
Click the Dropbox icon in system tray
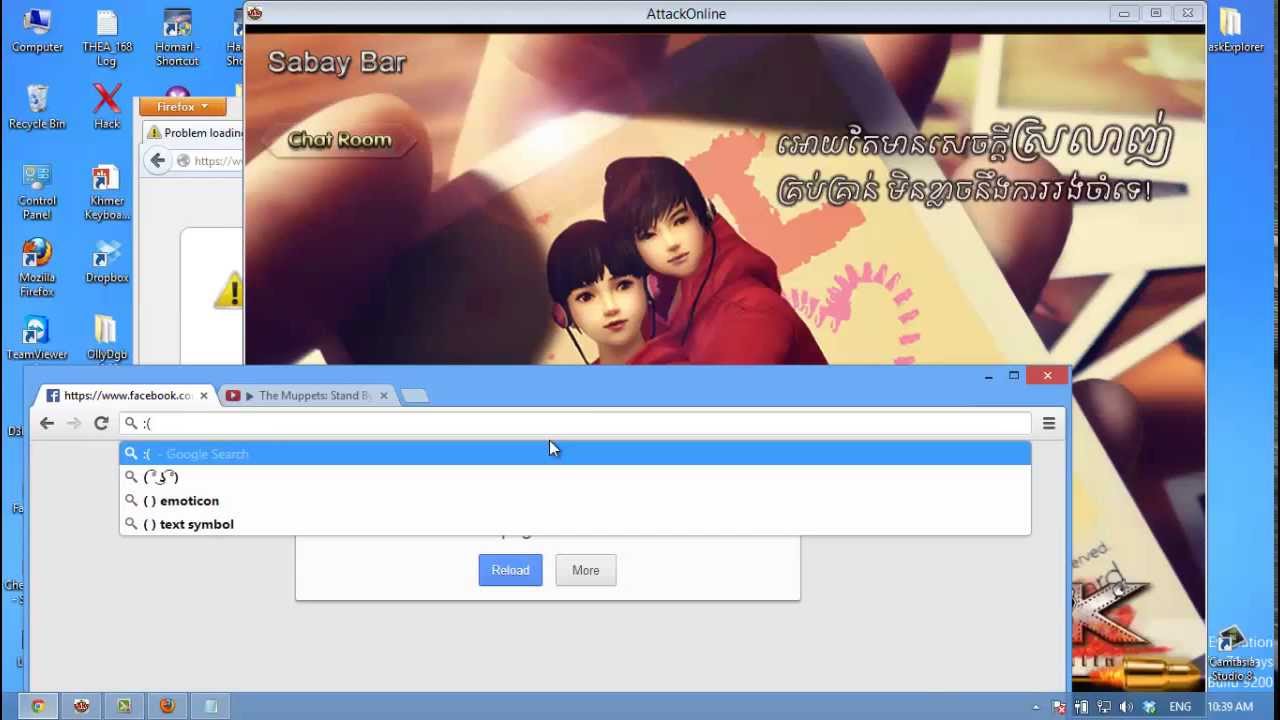click(1150, 707)
